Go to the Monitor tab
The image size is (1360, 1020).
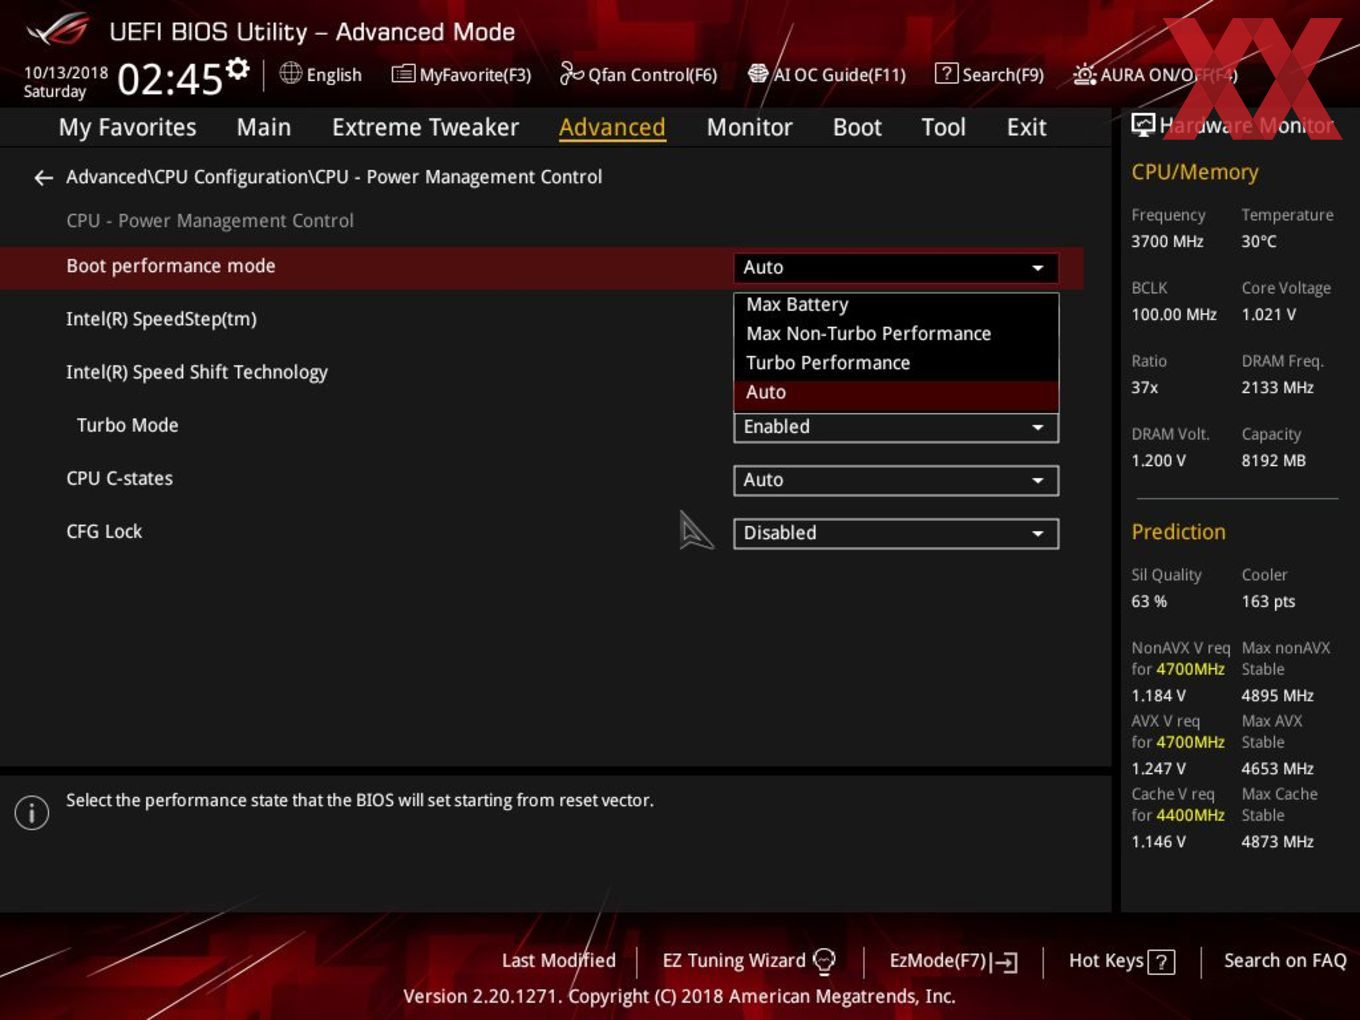749,128
